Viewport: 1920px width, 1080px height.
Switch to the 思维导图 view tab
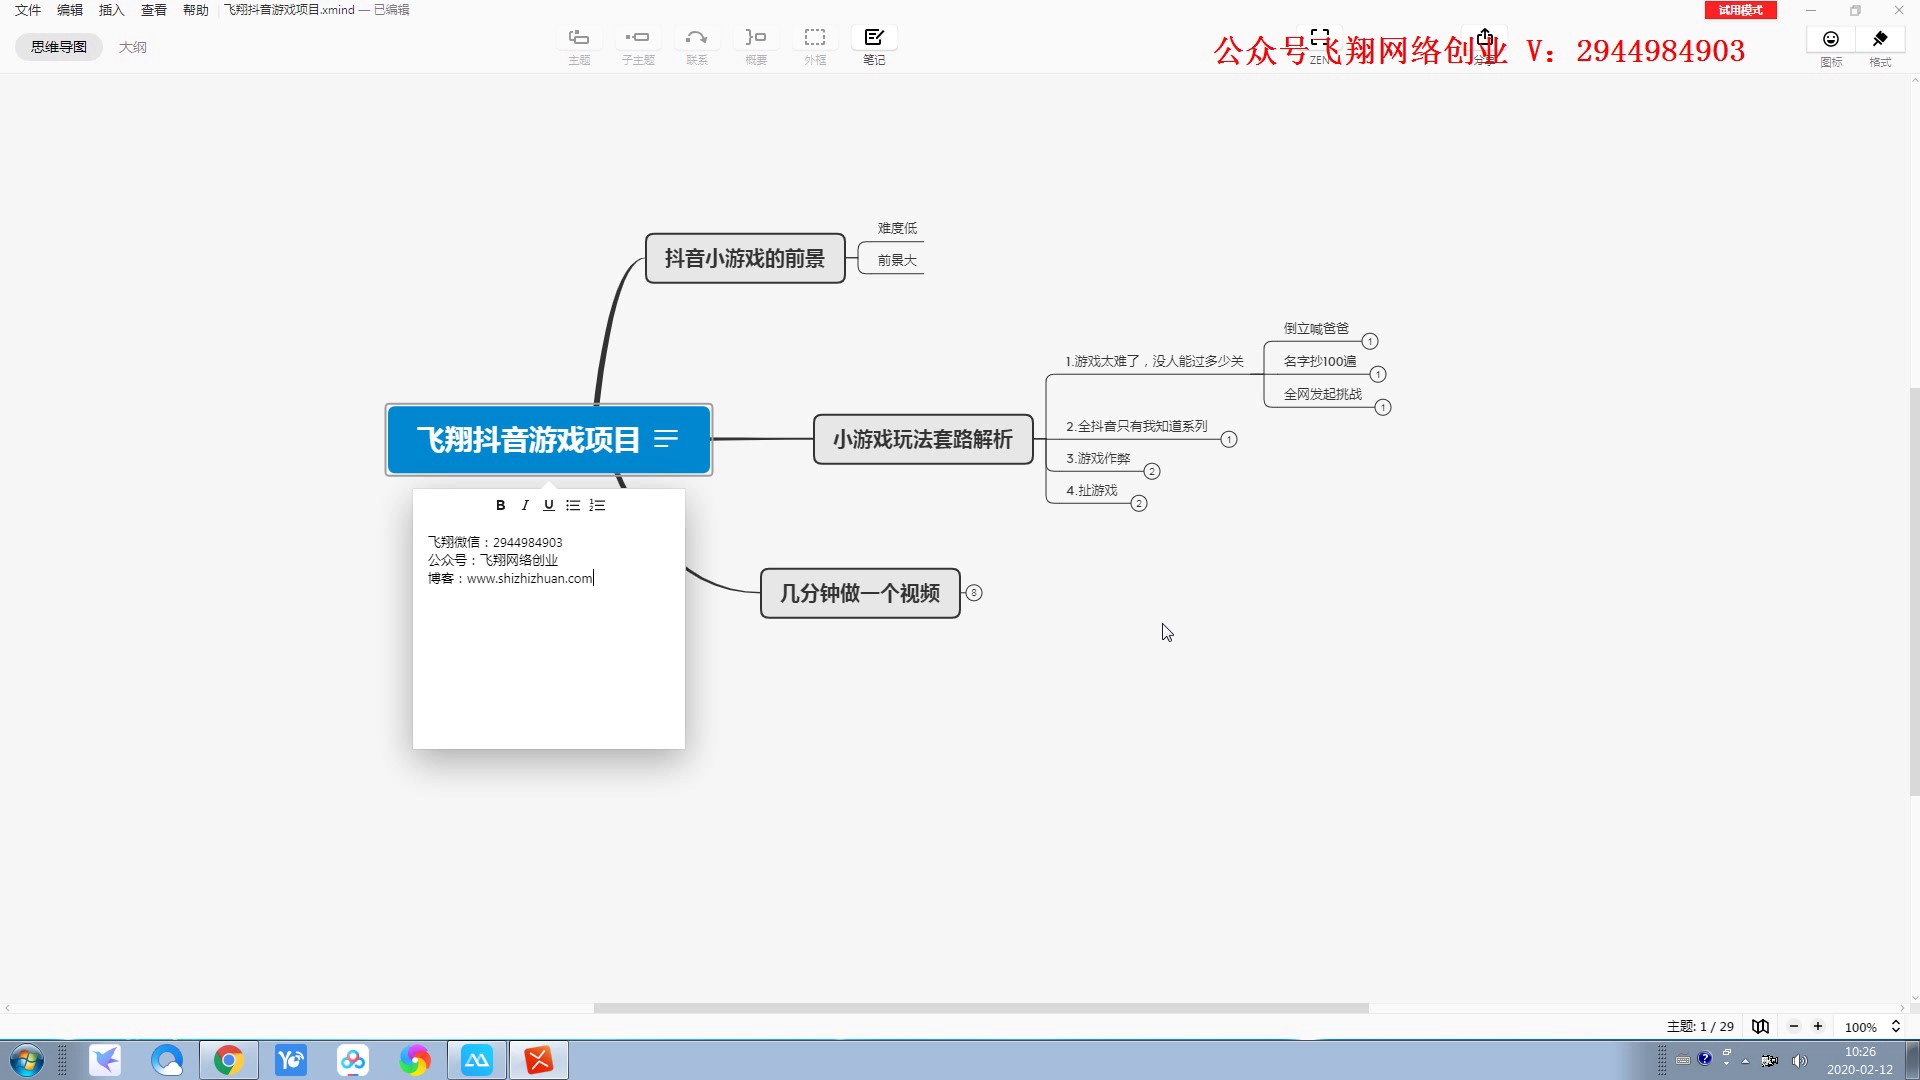[x=59, y=47]
